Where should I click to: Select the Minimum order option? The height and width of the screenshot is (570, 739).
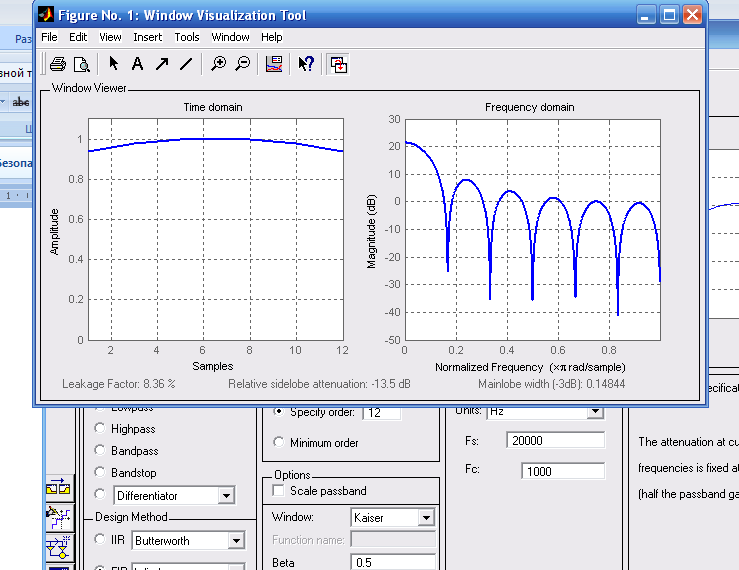click(278, 442)
